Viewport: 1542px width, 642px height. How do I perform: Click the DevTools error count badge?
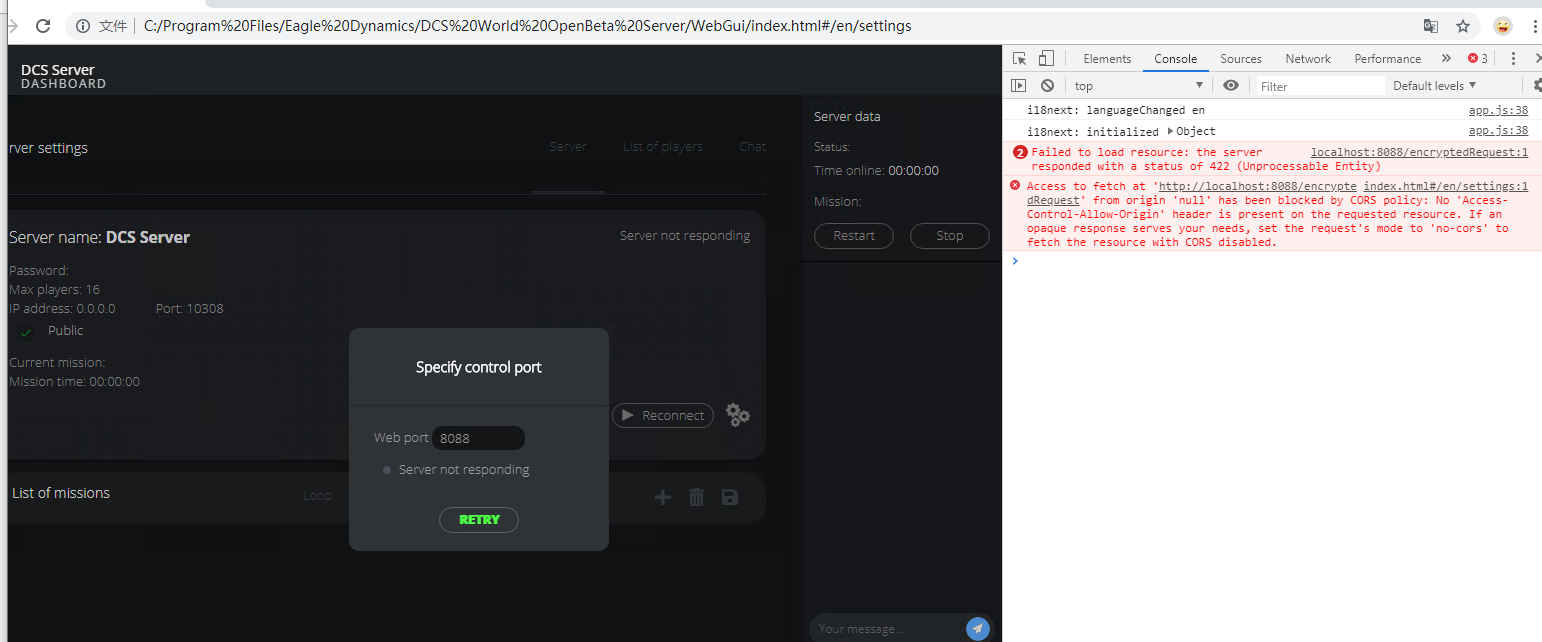[1478, 59]
